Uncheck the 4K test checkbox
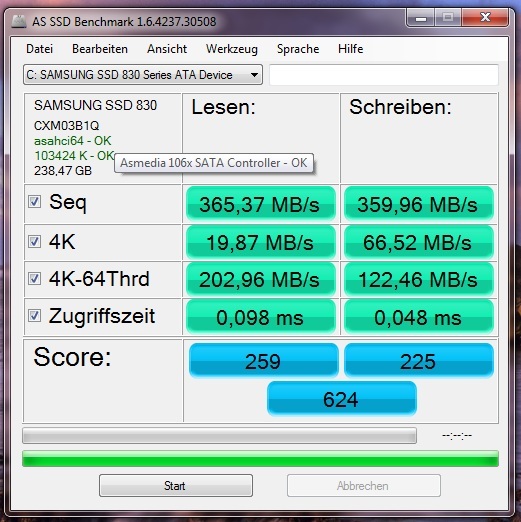 tap(34, 242)
